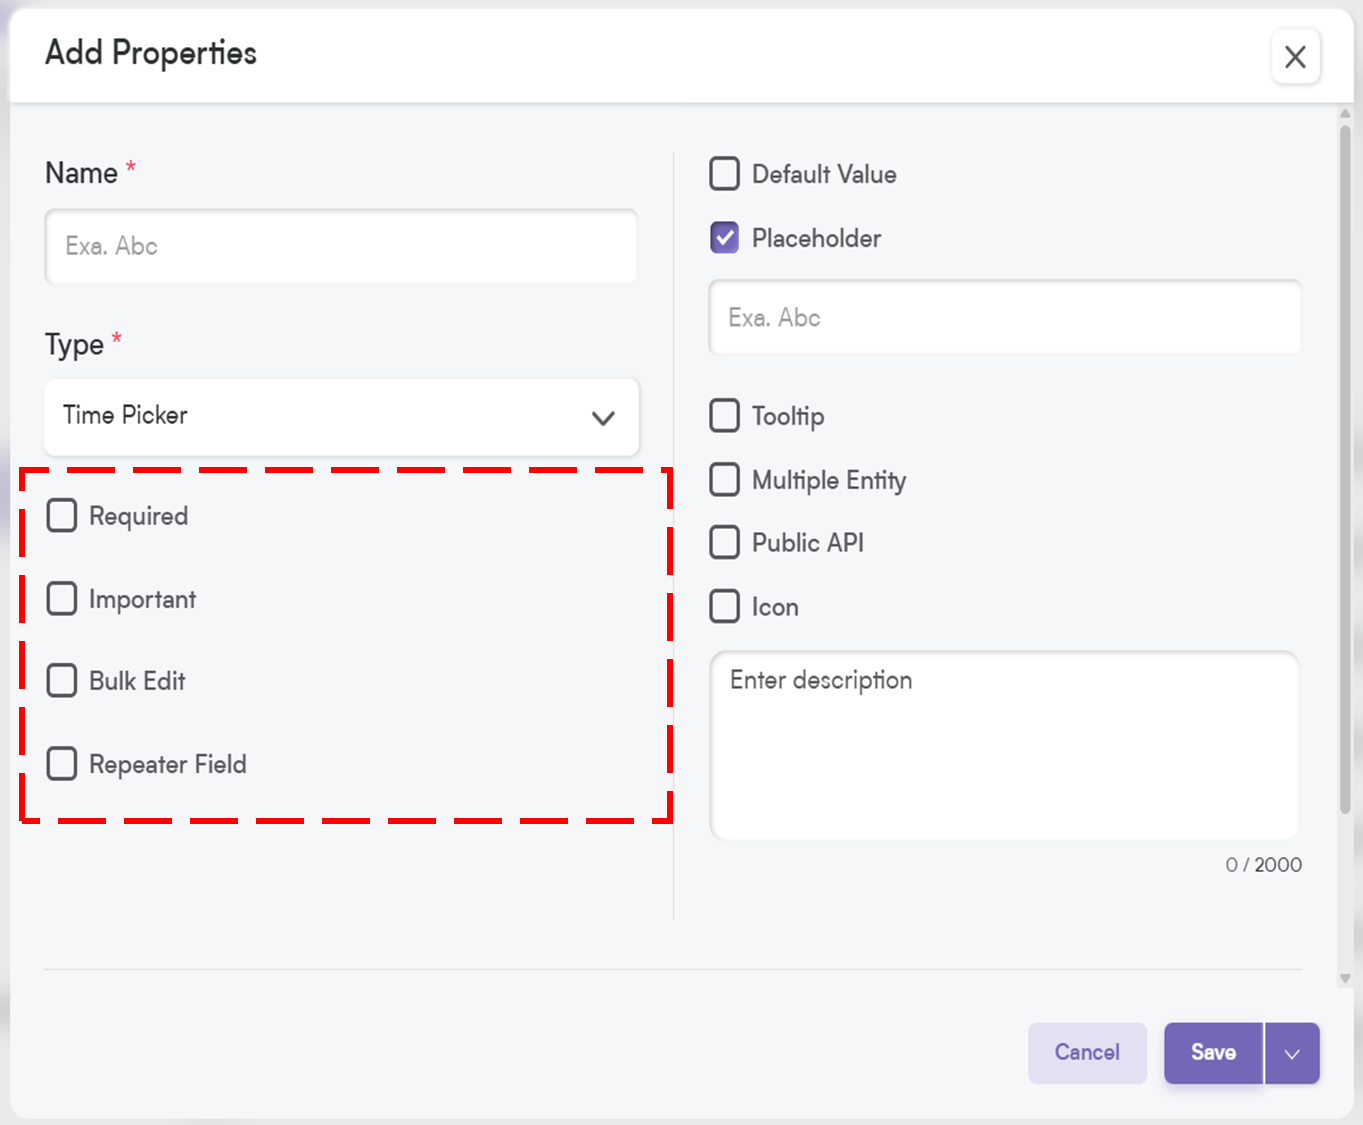The width and height of the screenshot is (1363, 1125).
Task: Check the Bulk Edit option
Action: (x=62, y=681)
